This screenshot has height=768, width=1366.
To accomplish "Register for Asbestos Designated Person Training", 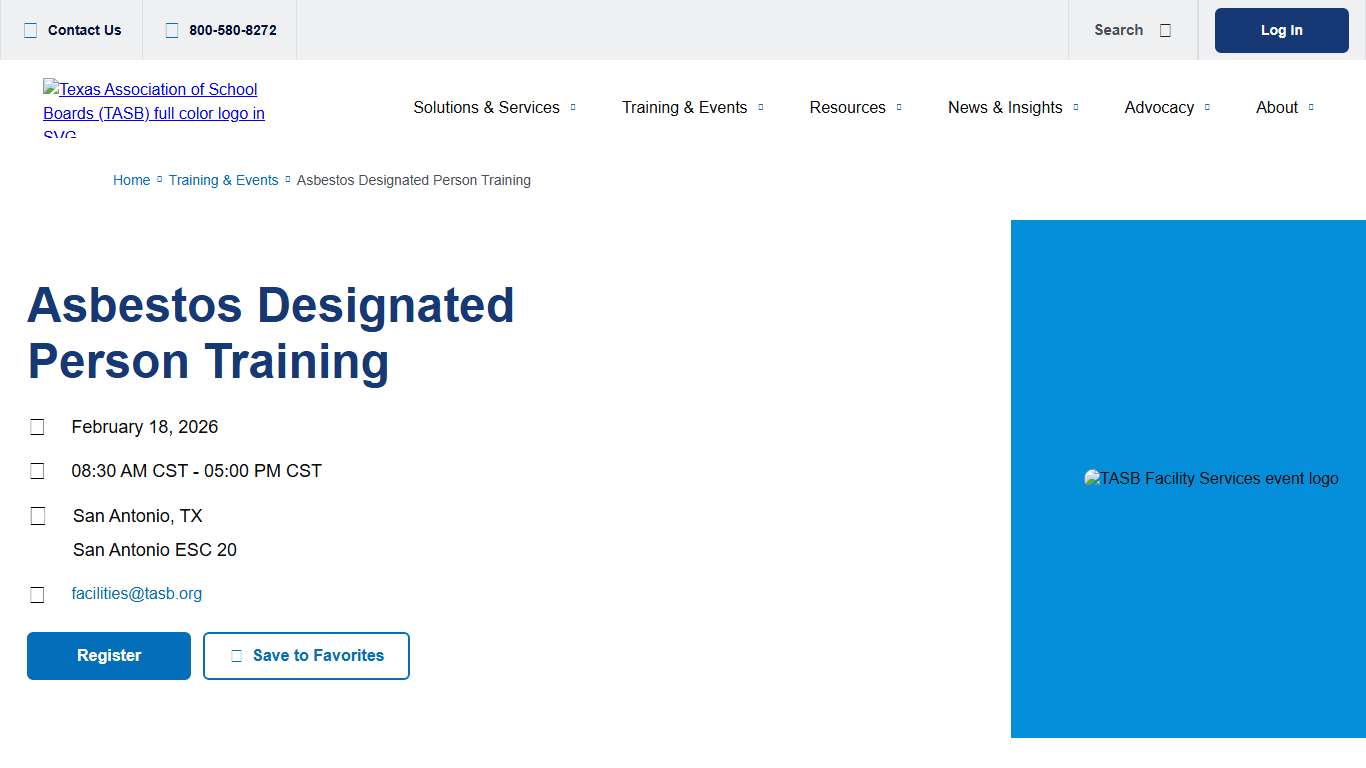I will tap(108, 656).
